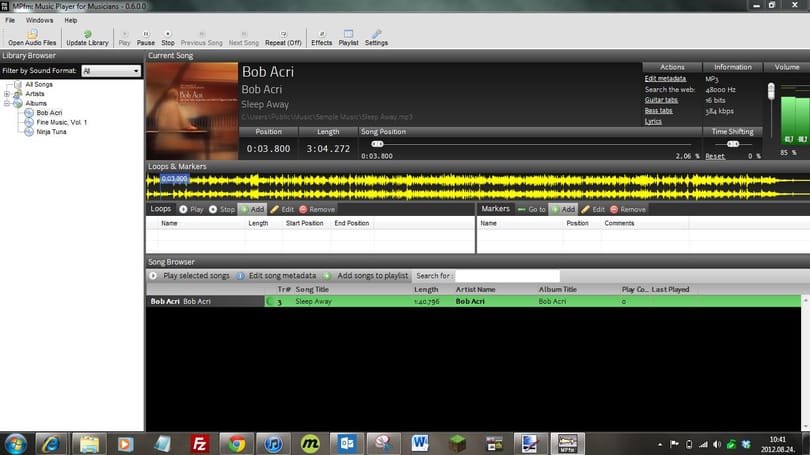
Task: Click the Update Library toolbar icon
Action: coord(87,38)
